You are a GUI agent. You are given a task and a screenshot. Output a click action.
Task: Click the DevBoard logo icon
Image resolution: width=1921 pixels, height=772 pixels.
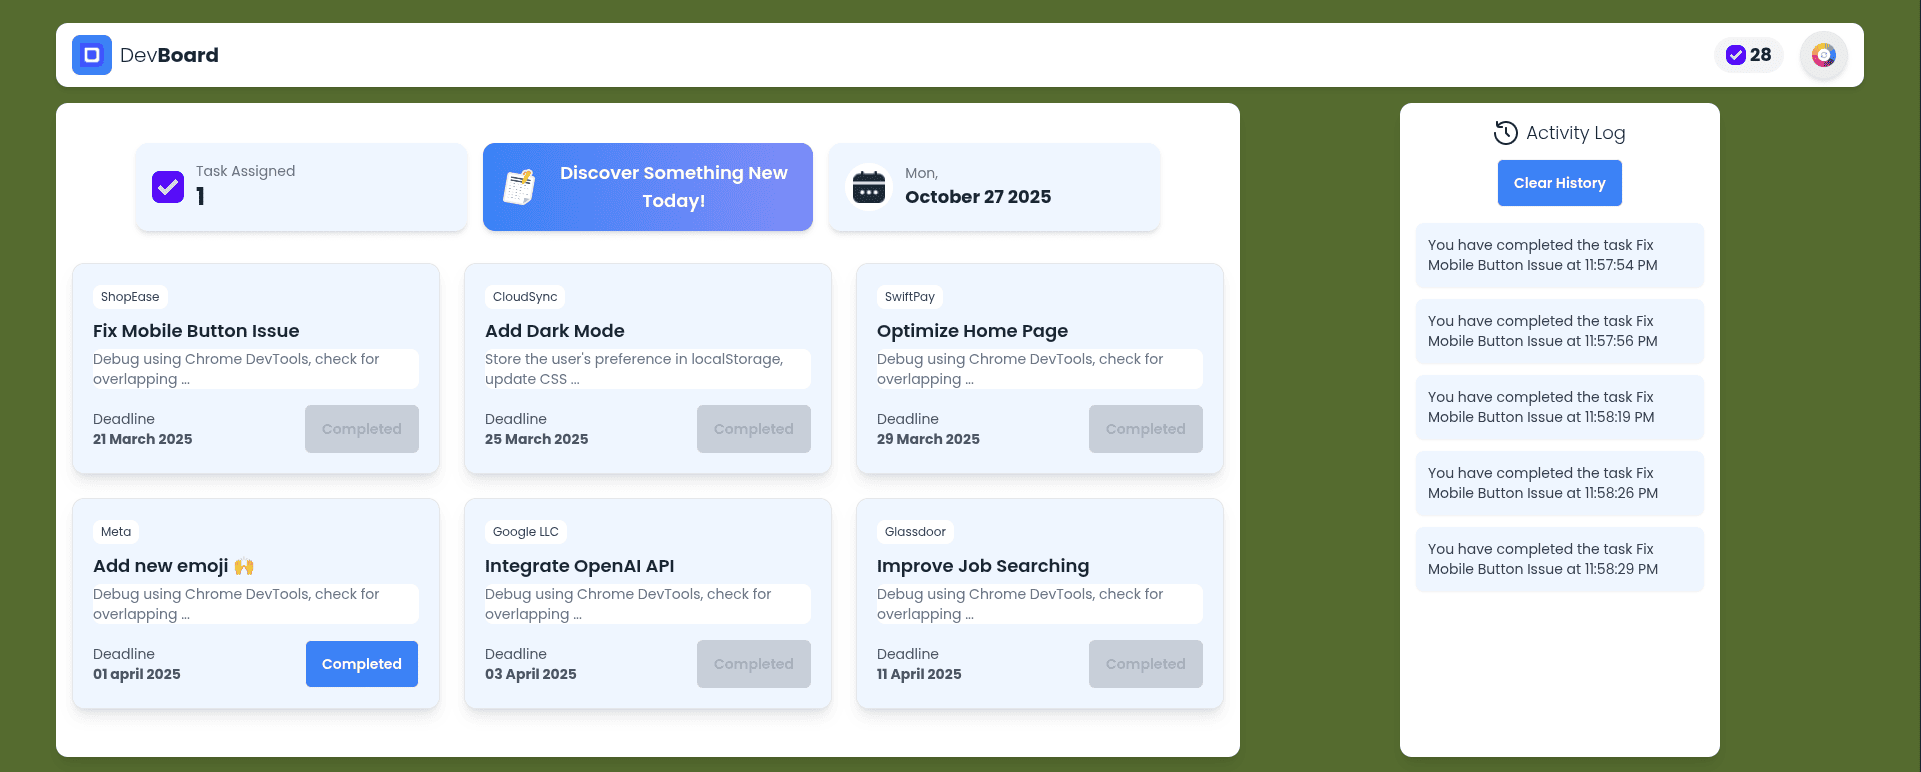click(92, 55)
